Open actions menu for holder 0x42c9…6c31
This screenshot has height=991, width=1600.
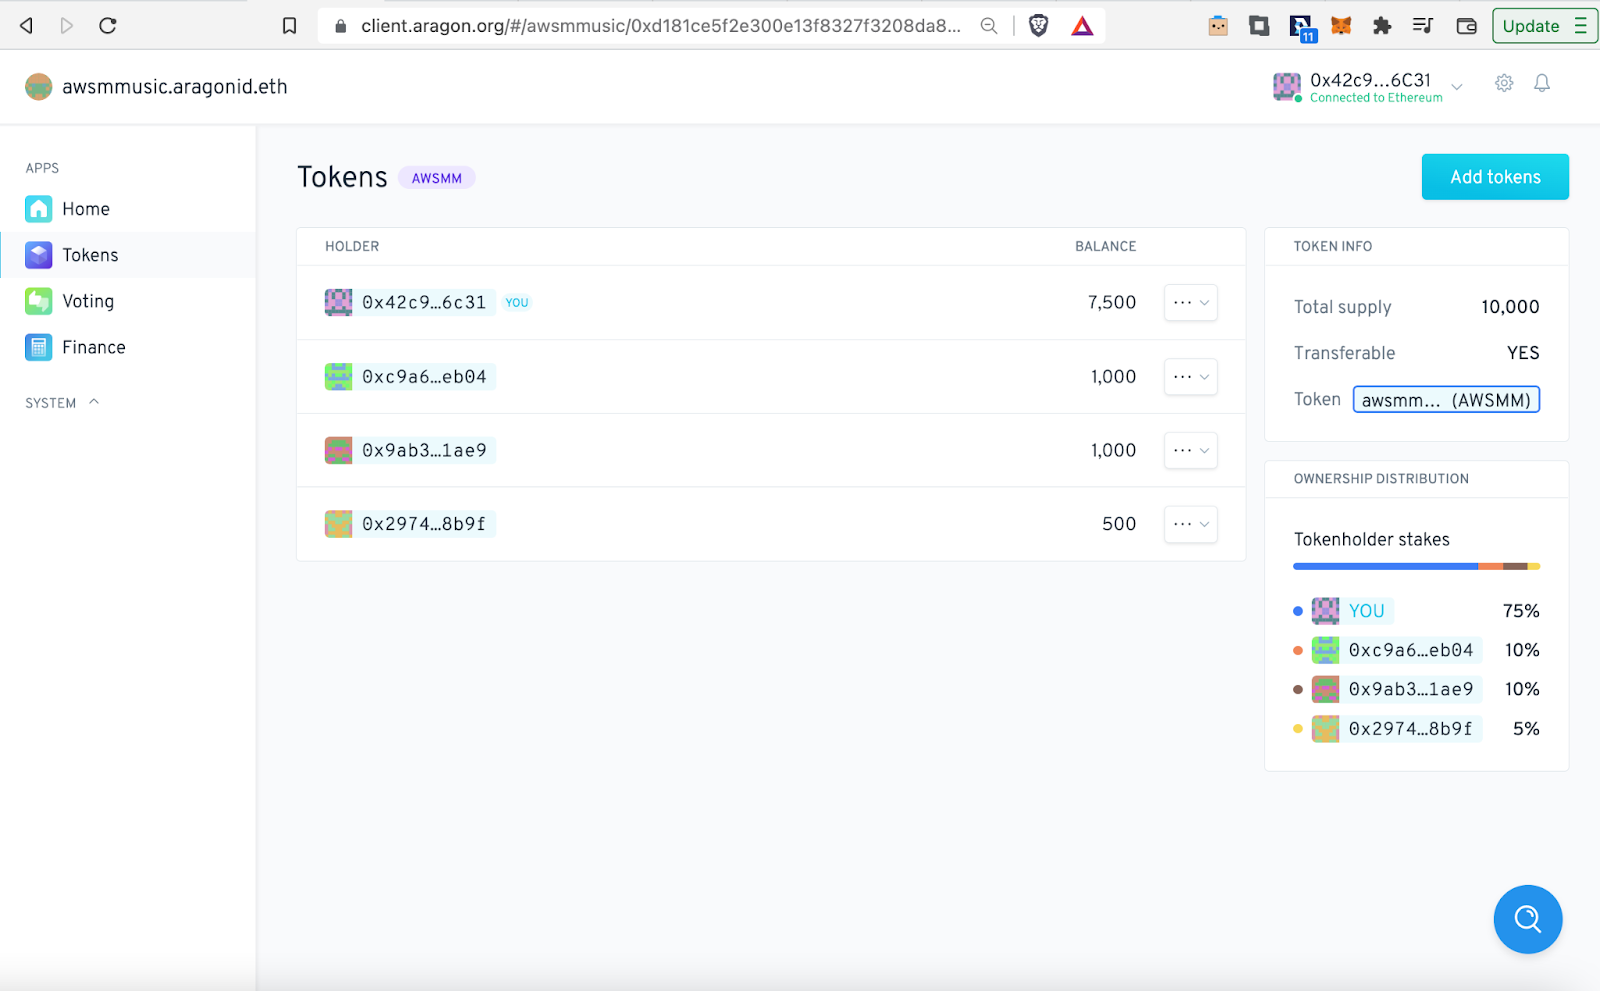pos(1190,303)
